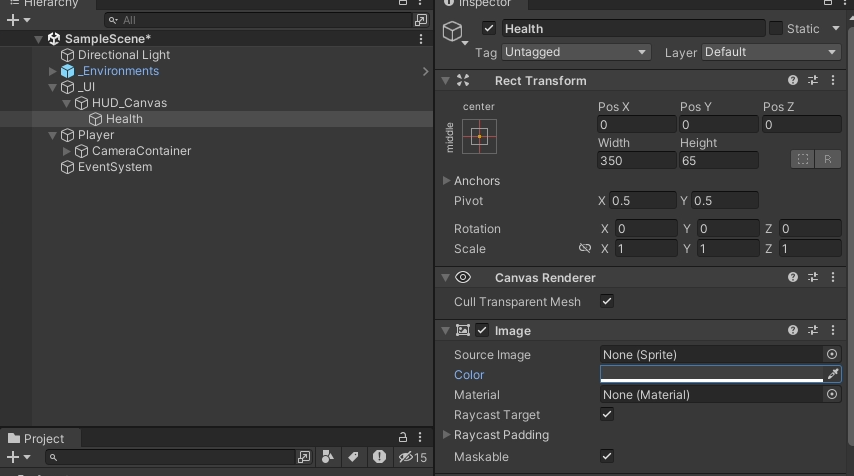This screenshot has width=854, height=476.
Task: Open Project search-by-type window icon
Action: pyautogui.click(x=304, y=457)
